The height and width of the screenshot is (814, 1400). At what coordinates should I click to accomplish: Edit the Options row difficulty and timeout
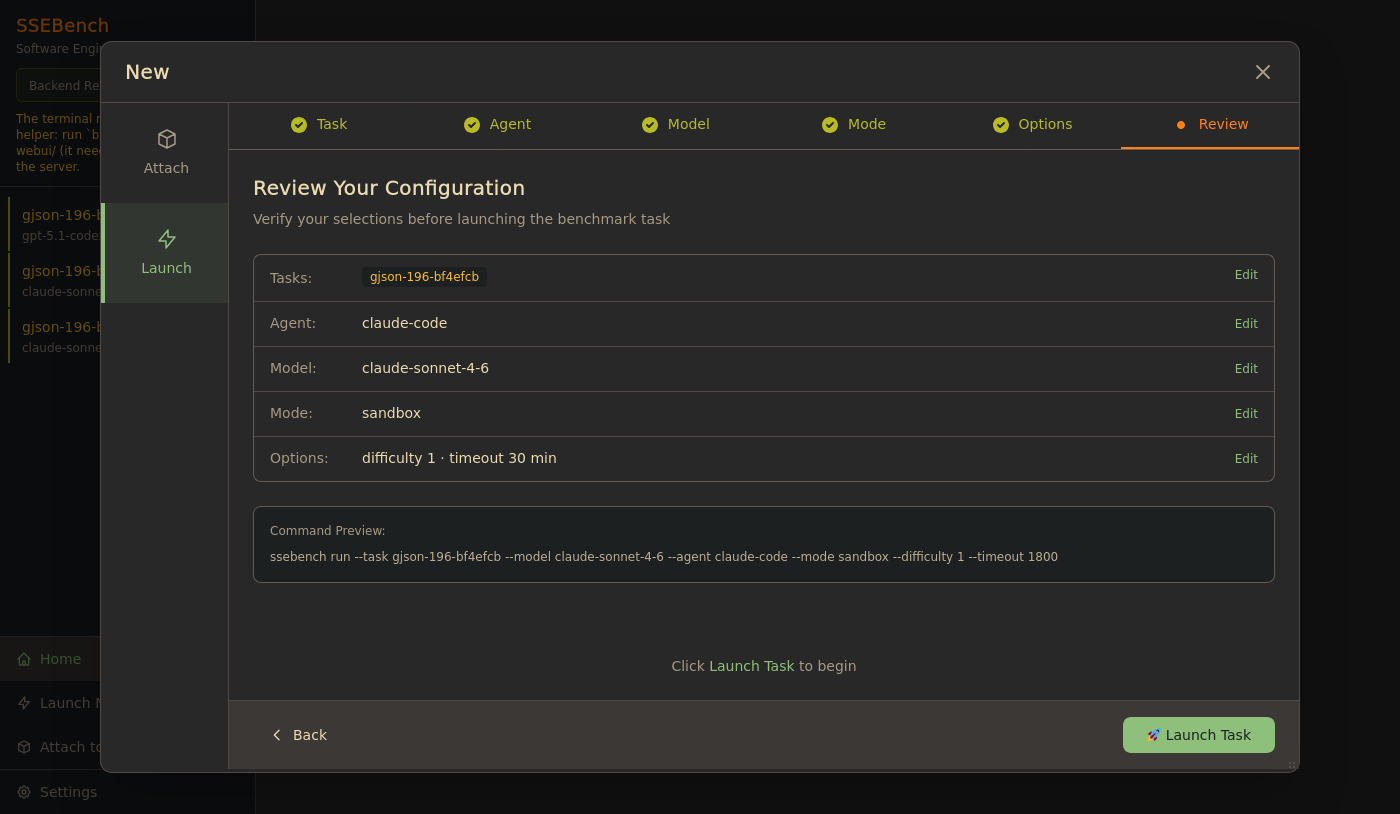click(x=1246, y=459)
